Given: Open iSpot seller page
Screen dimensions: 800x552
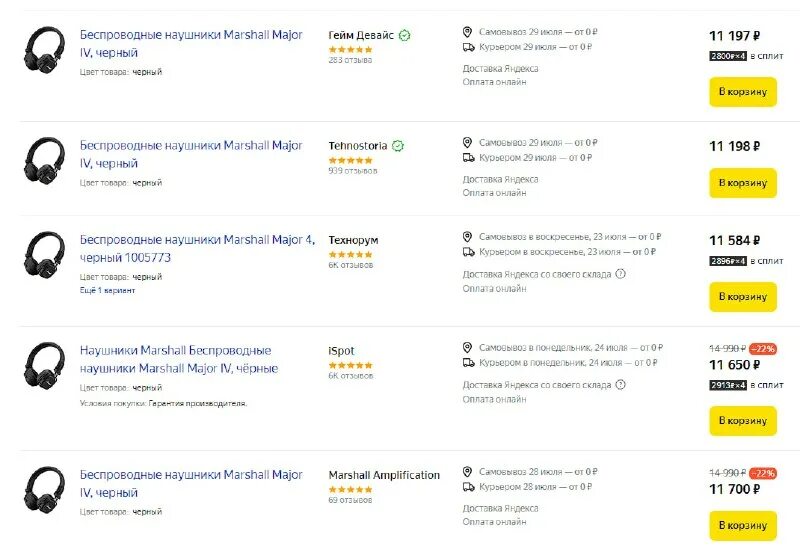Looking at the screenshot, I should tap(341, 351).
